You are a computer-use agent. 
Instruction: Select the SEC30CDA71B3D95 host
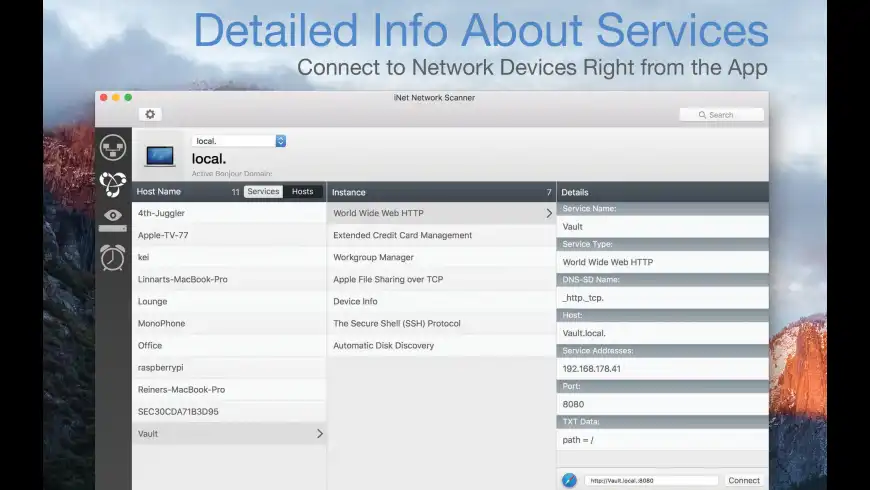(229, 412)
